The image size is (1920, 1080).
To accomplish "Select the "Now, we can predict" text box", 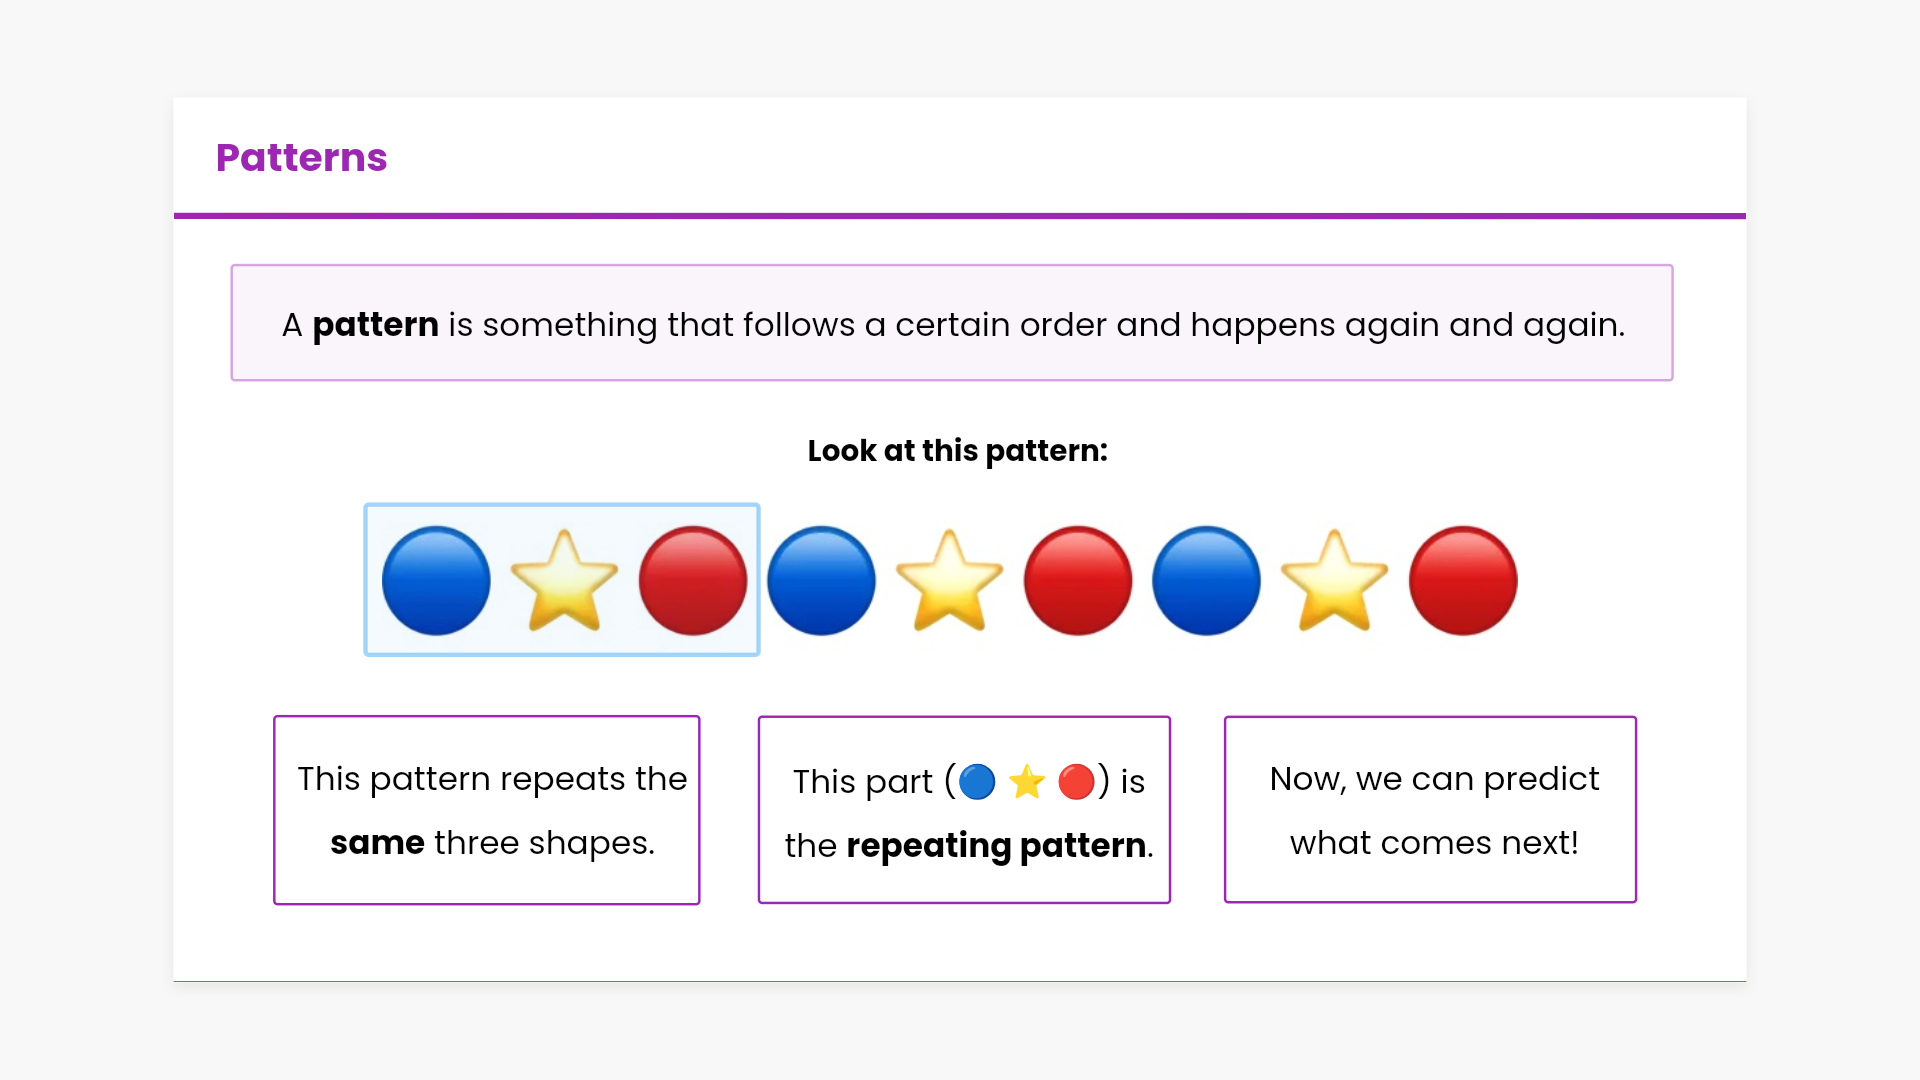I will (1430, 810).
